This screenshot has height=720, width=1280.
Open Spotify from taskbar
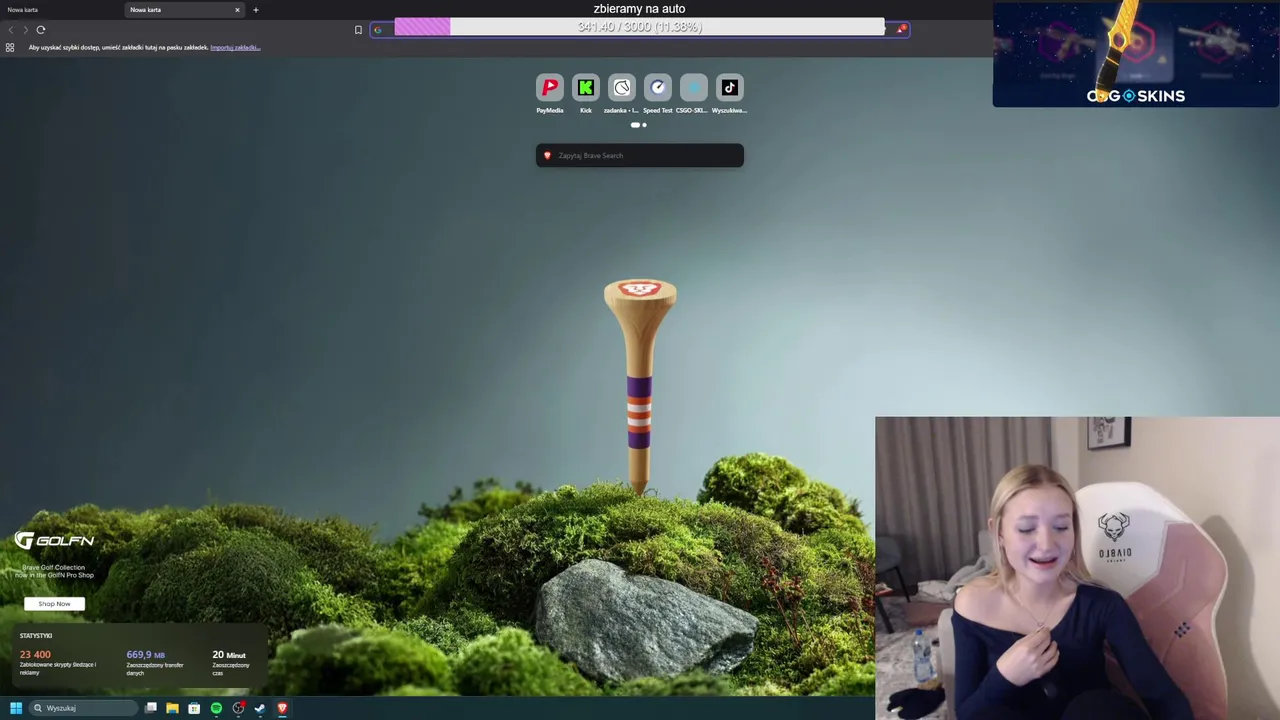[216, 708]
